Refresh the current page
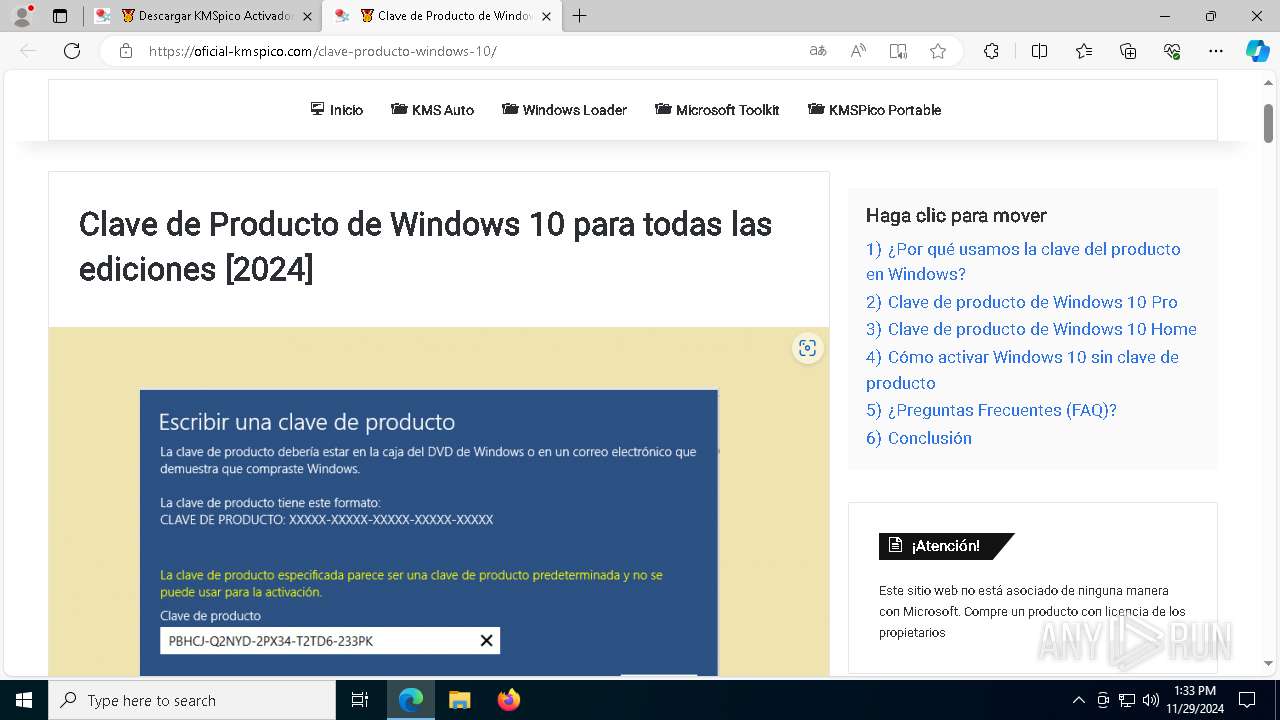 click(x=72, y=51)
